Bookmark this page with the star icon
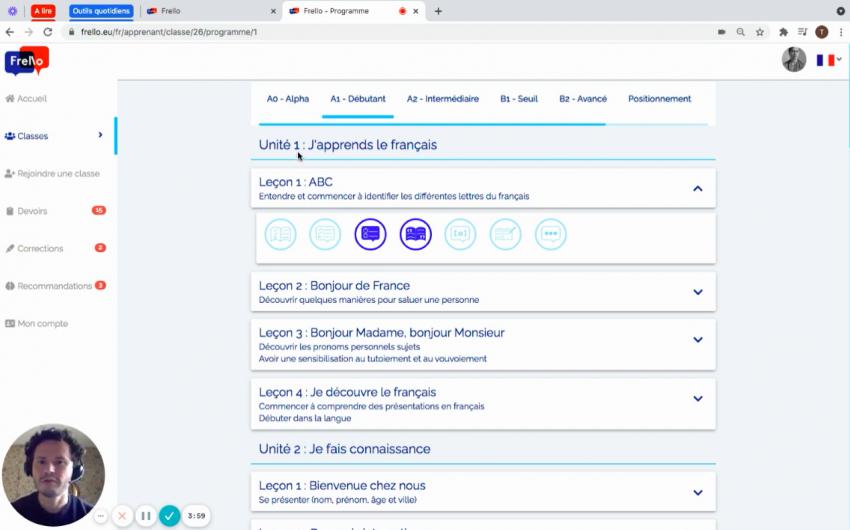 tap(760, 32)
